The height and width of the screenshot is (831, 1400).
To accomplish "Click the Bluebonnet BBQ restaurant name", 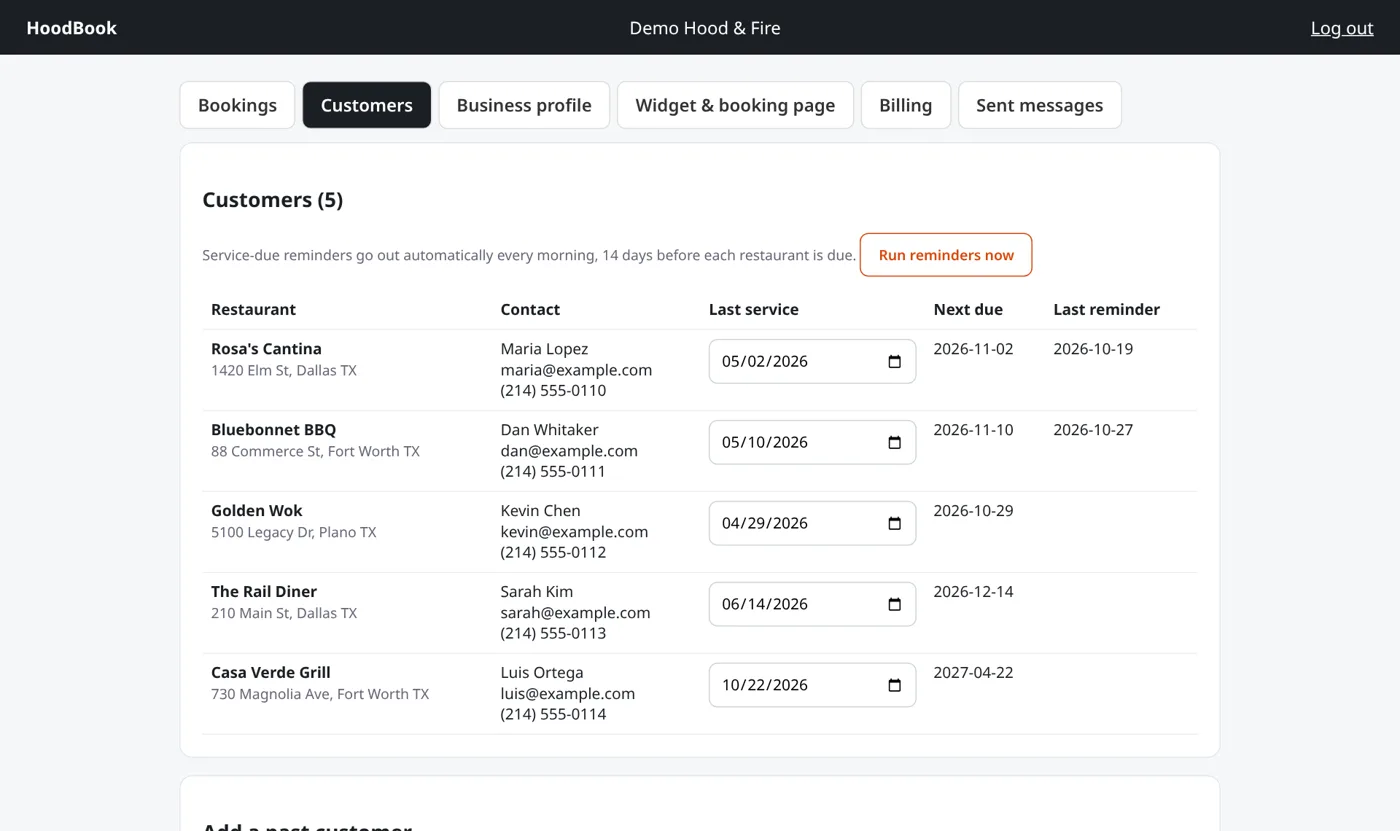I will 273,430.
